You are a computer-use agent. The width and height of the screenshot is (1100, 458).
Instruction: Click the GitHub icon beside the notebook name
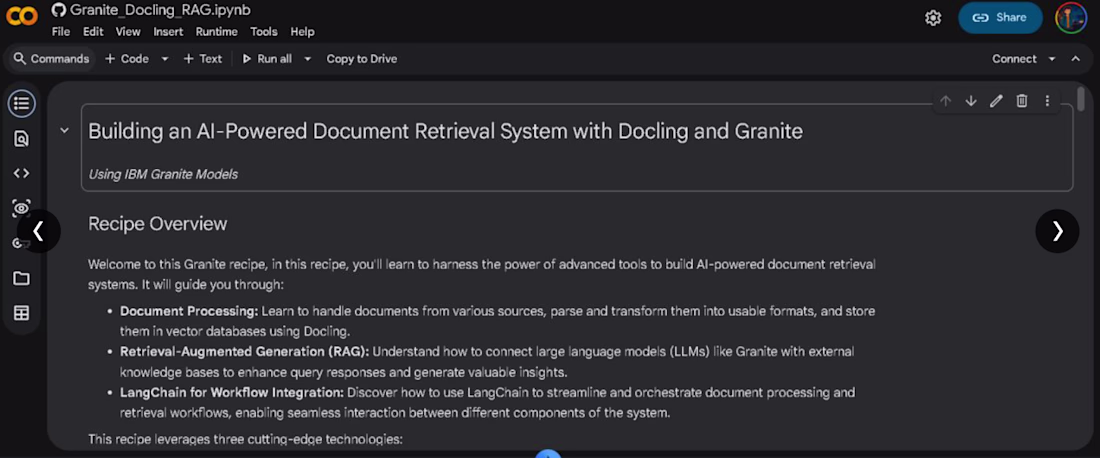pos(59,10)
